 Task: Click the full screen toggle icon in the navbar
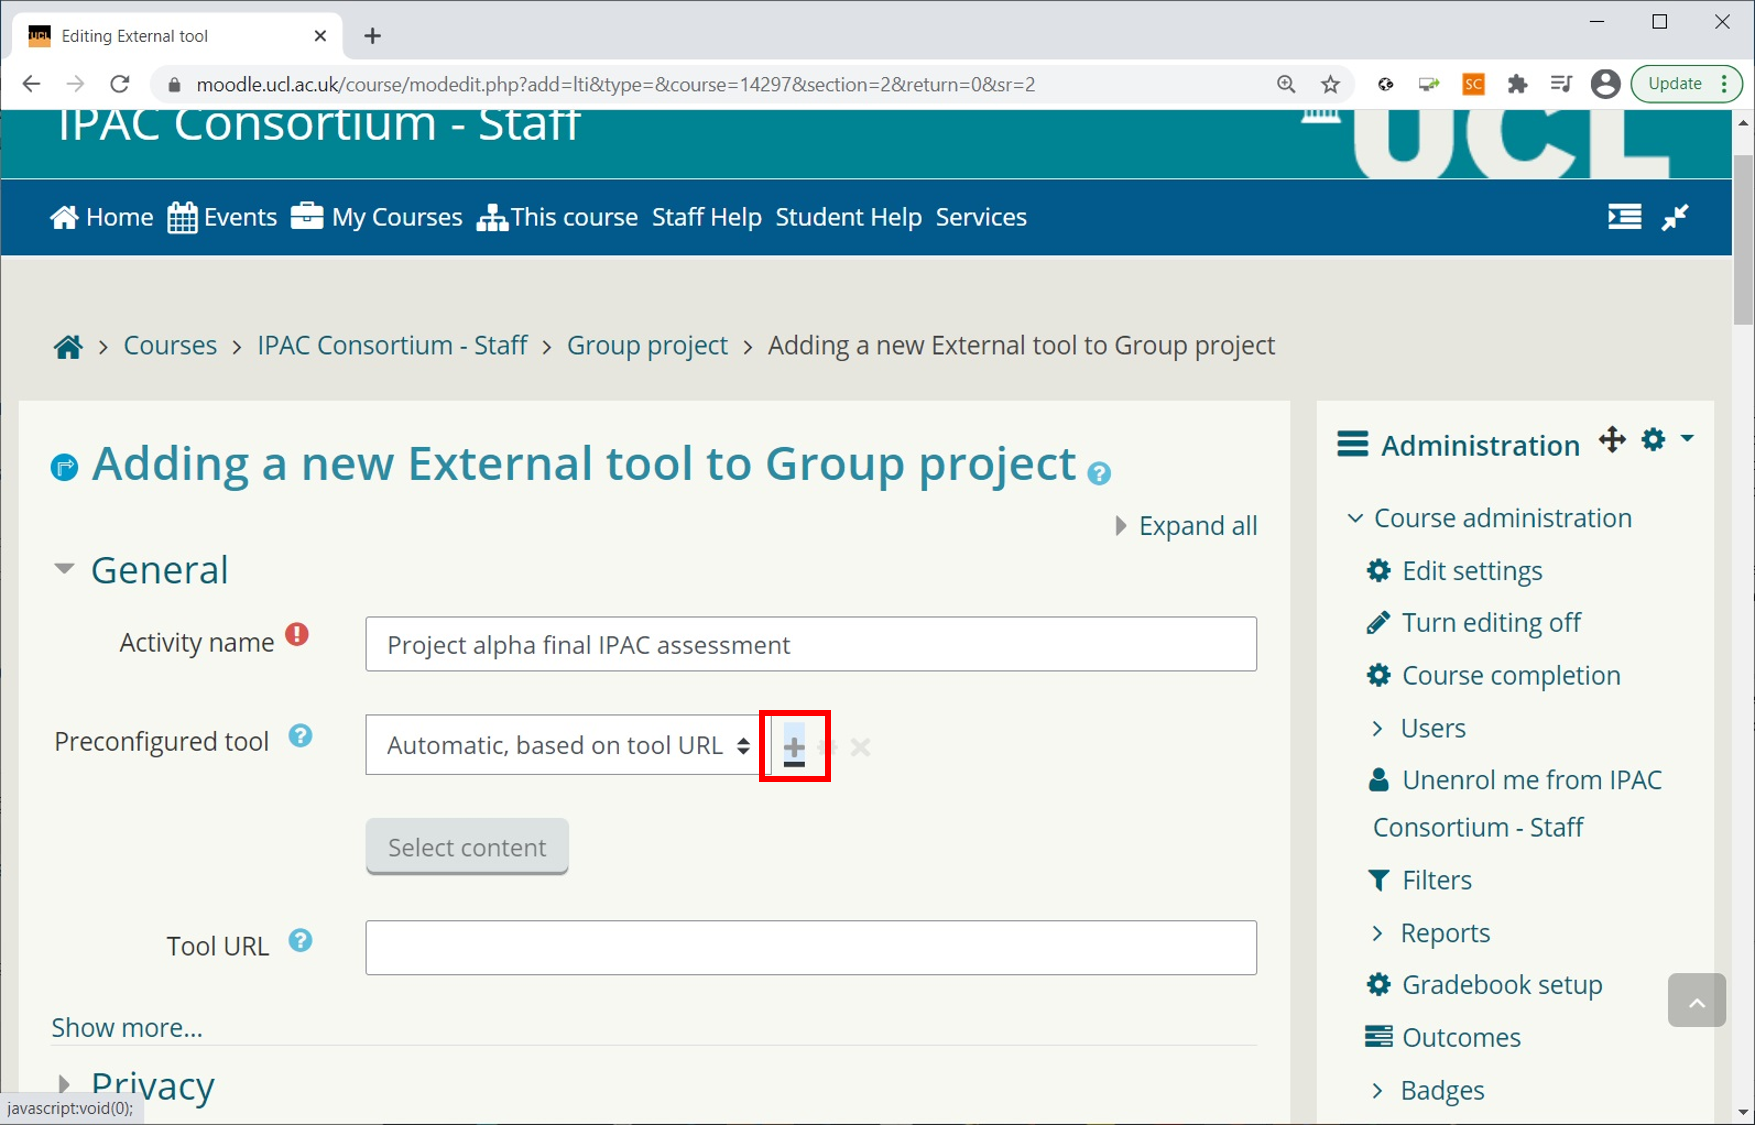coord(1675,217)
